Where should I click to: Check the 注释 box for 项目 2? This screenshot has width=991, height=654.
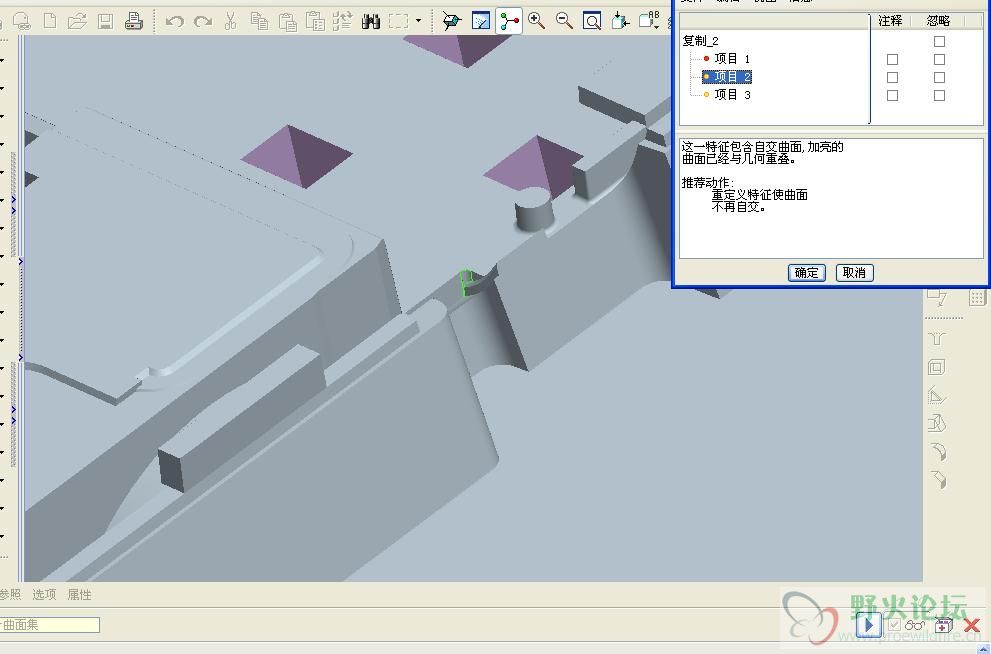[892, 77]
